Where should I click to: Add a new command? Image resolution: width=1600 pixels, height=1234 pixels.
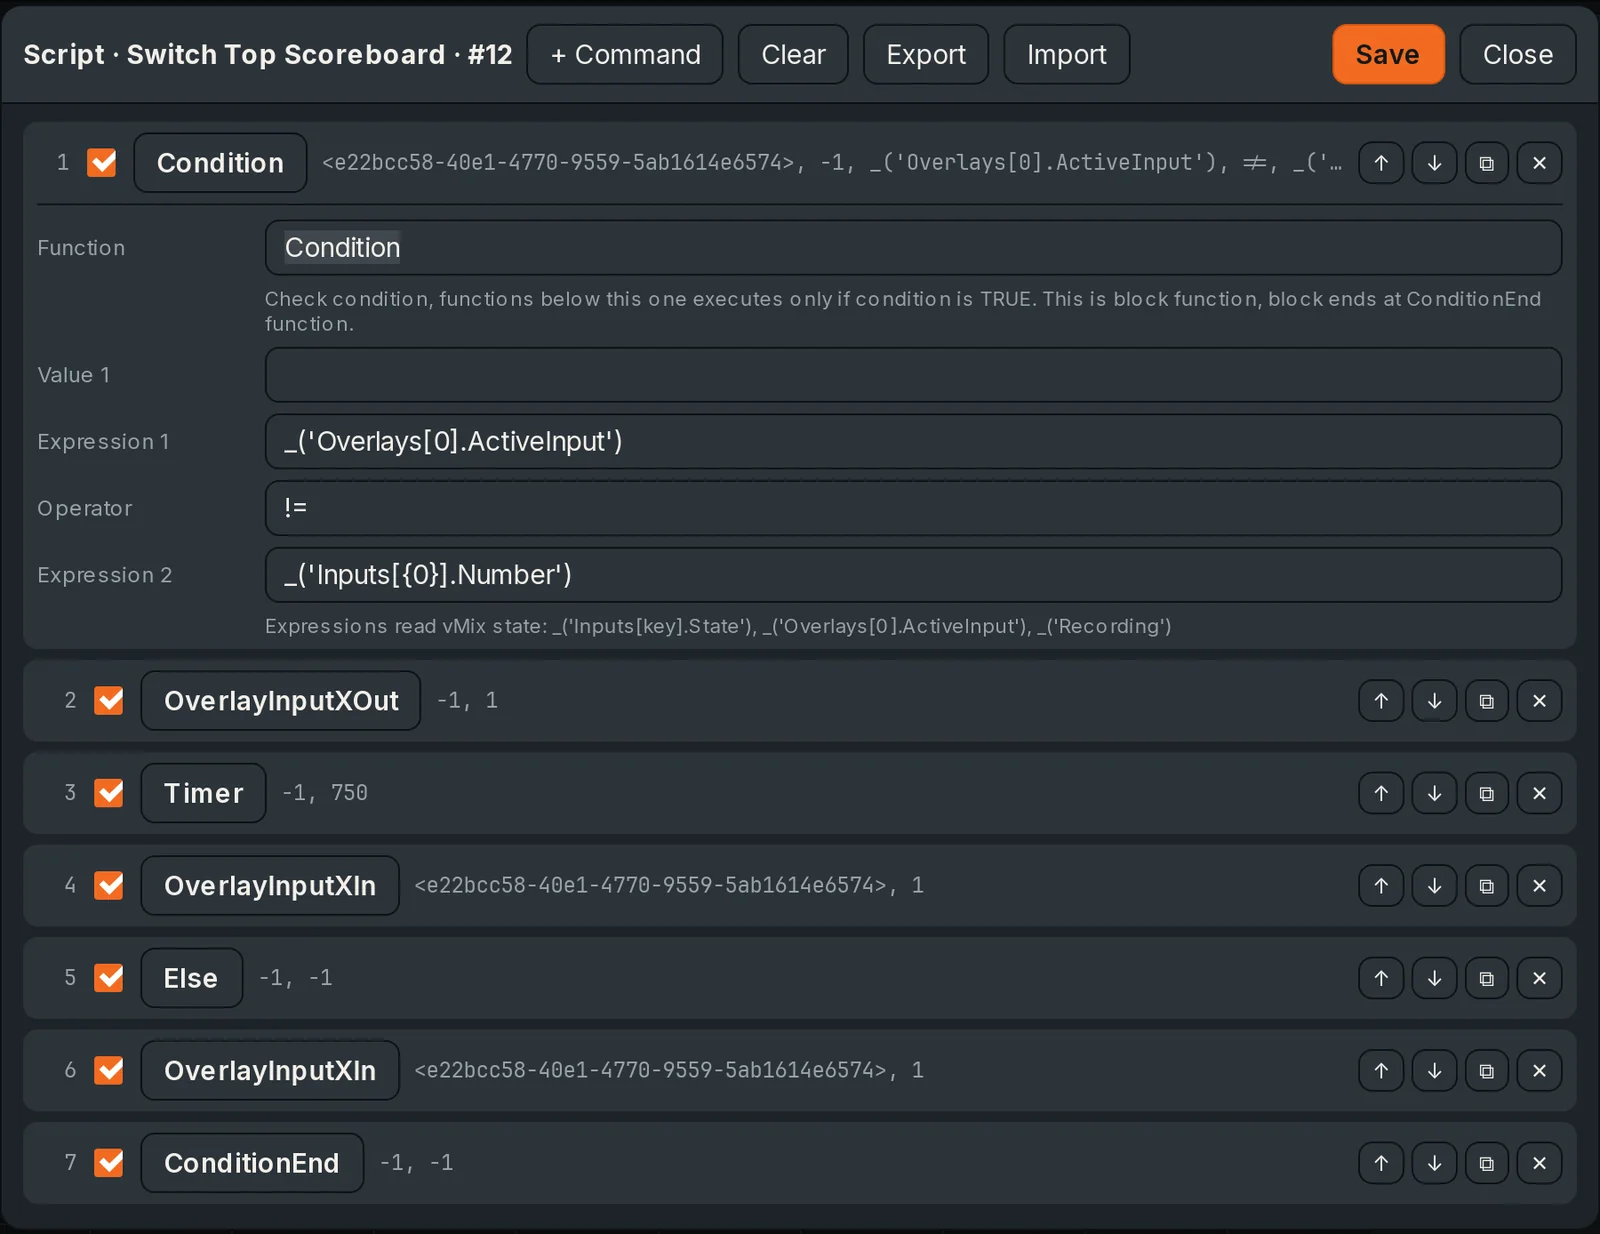click(x=625, y=54)
